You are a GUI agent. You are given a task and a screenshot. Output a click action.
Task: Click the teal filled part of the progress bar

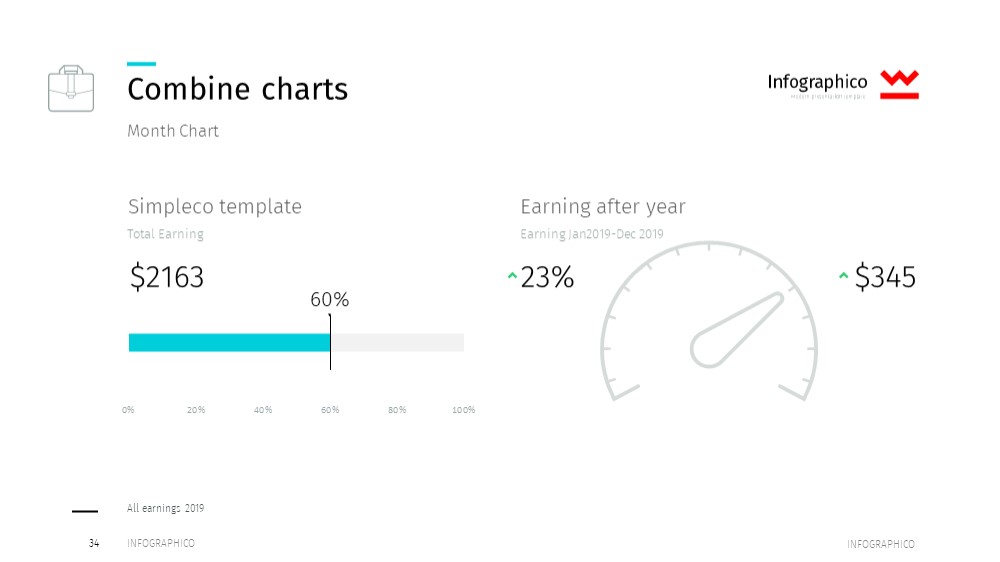(x=229, y=343)
